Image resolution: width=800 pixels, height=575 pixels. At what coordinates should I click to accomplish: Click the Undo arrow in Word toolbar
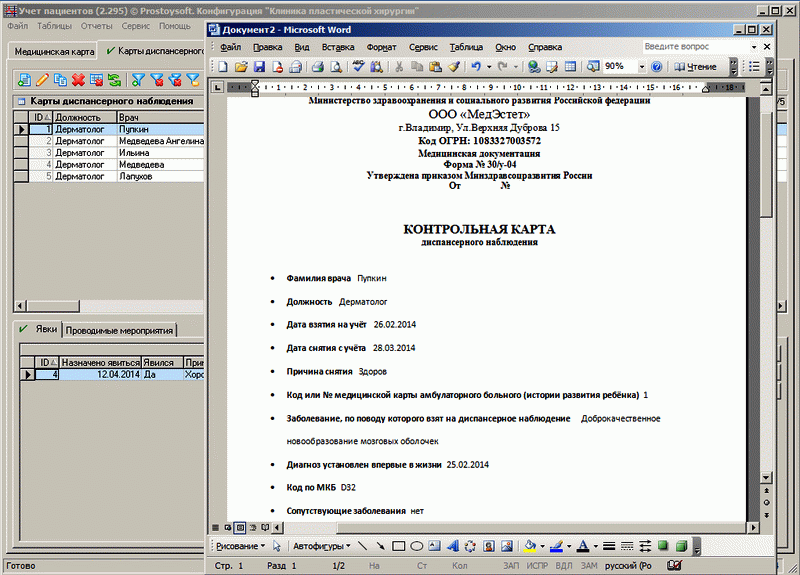476,67
